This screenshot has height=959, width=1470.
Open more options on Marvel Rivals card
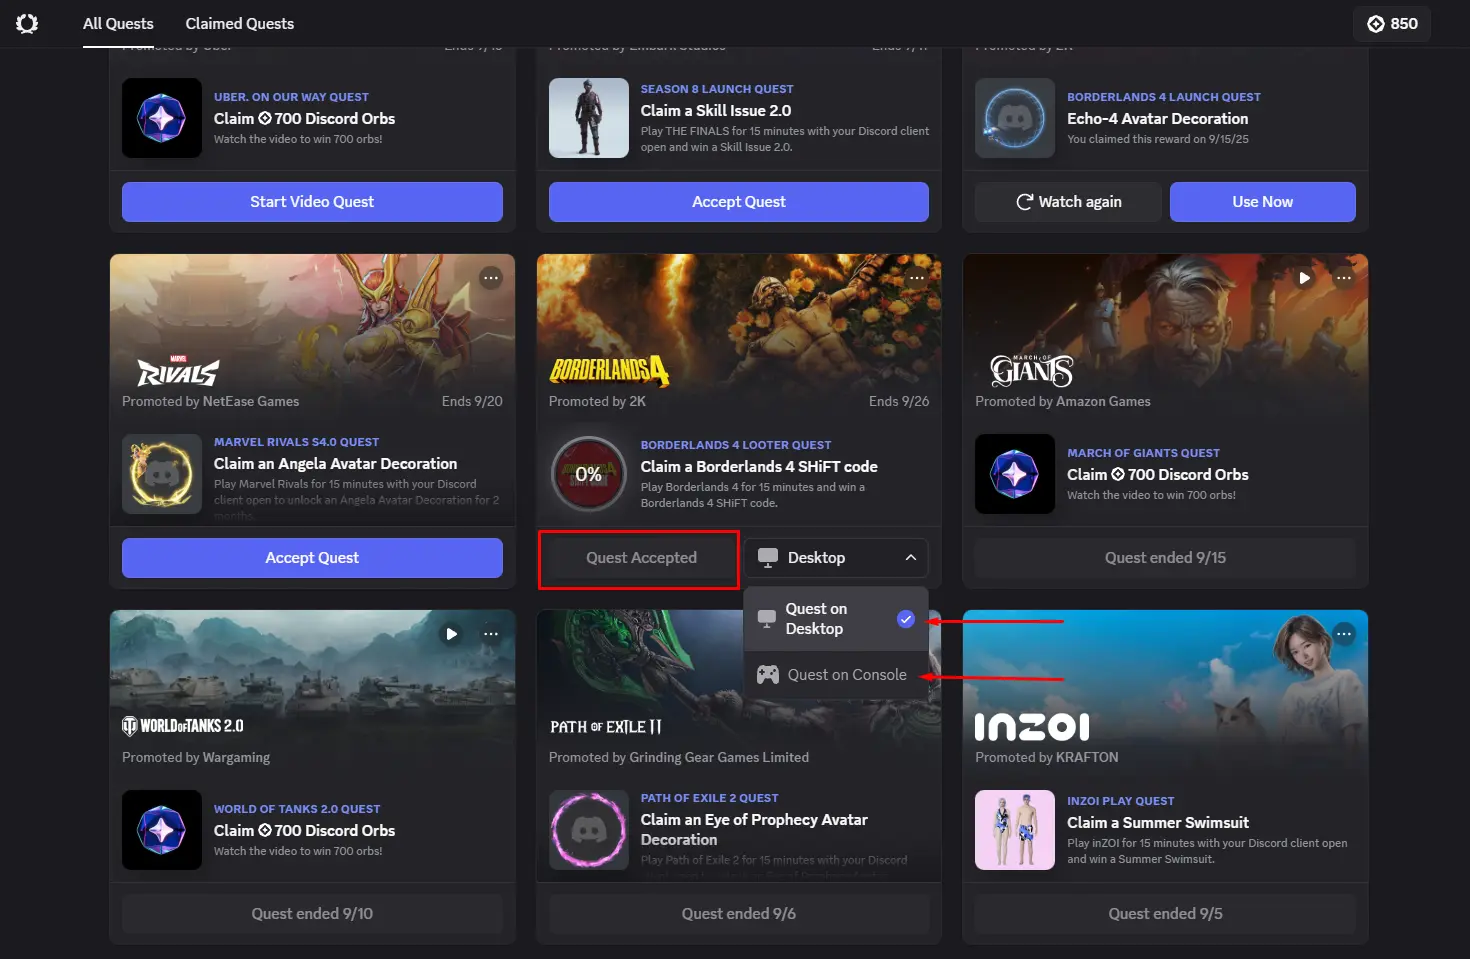point(491,278)
